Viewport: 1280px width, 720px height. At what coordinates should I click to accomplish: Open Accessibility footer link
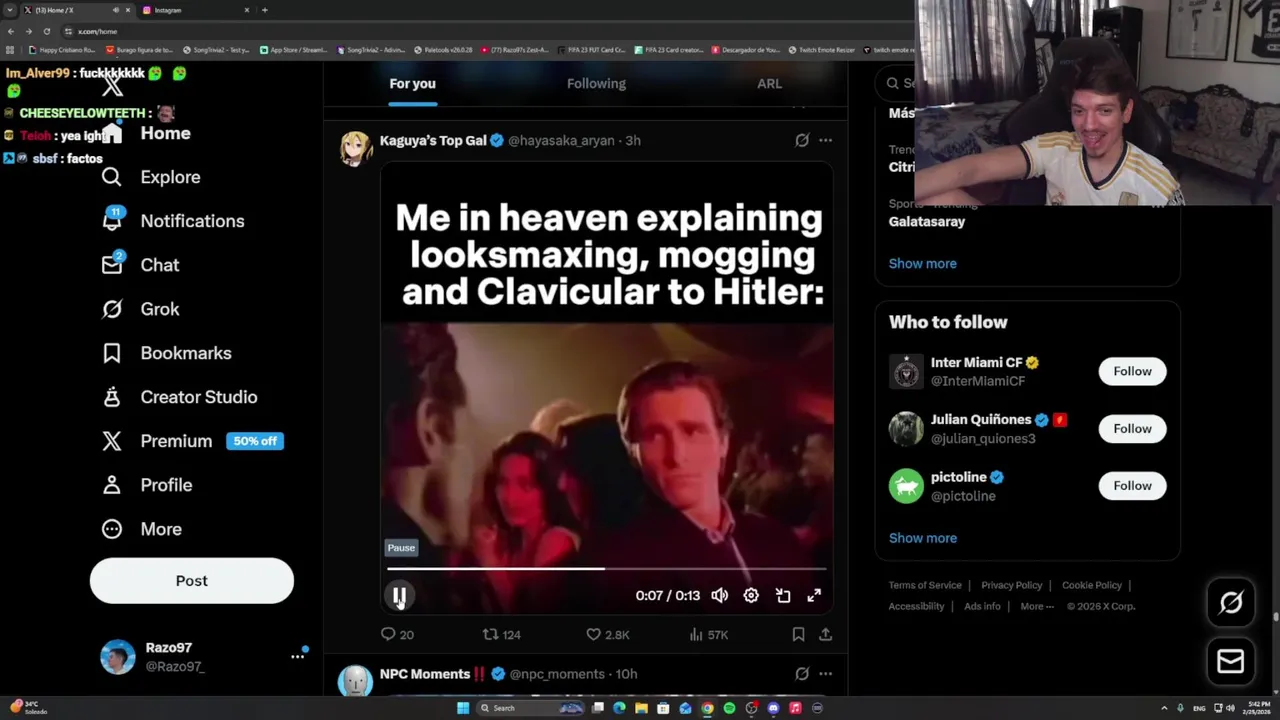916,606
